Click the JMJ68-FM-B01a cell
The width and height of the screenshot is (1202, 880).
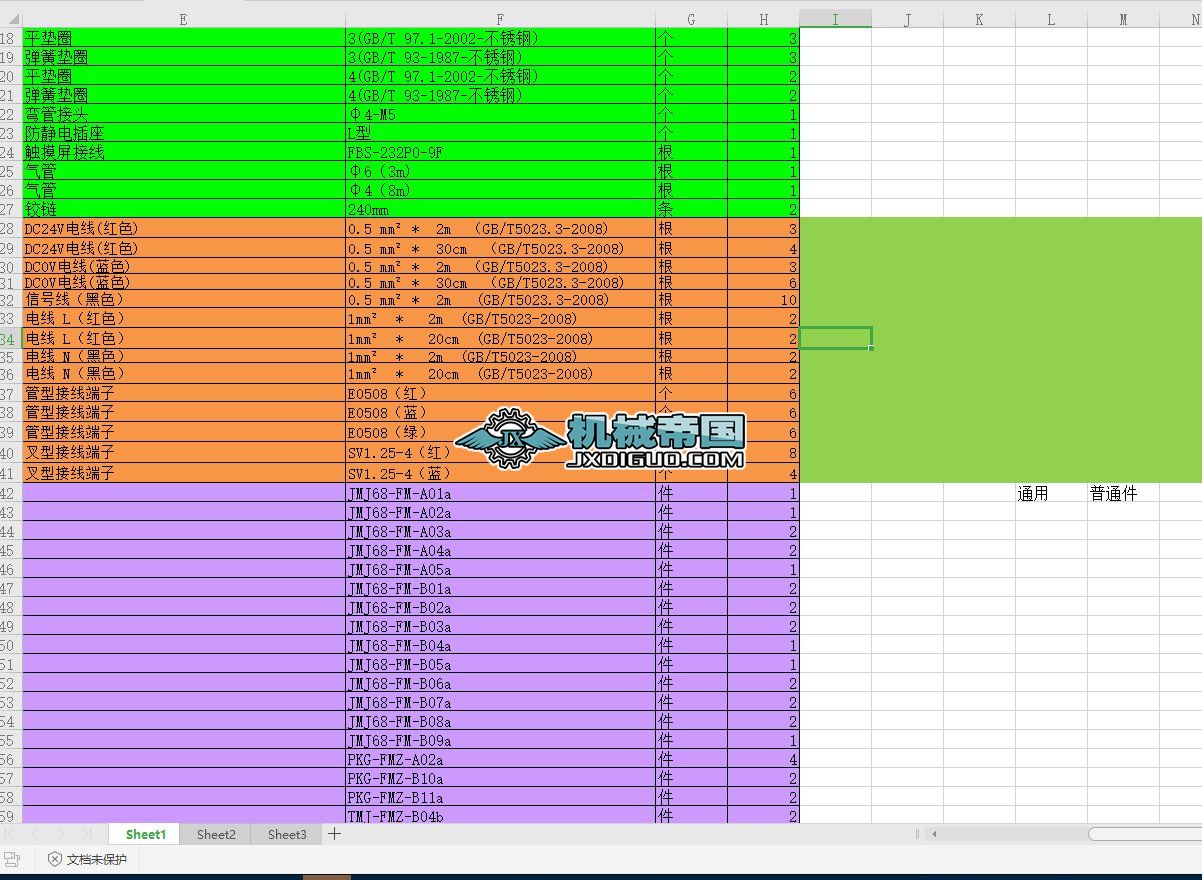tap(500, 588)
